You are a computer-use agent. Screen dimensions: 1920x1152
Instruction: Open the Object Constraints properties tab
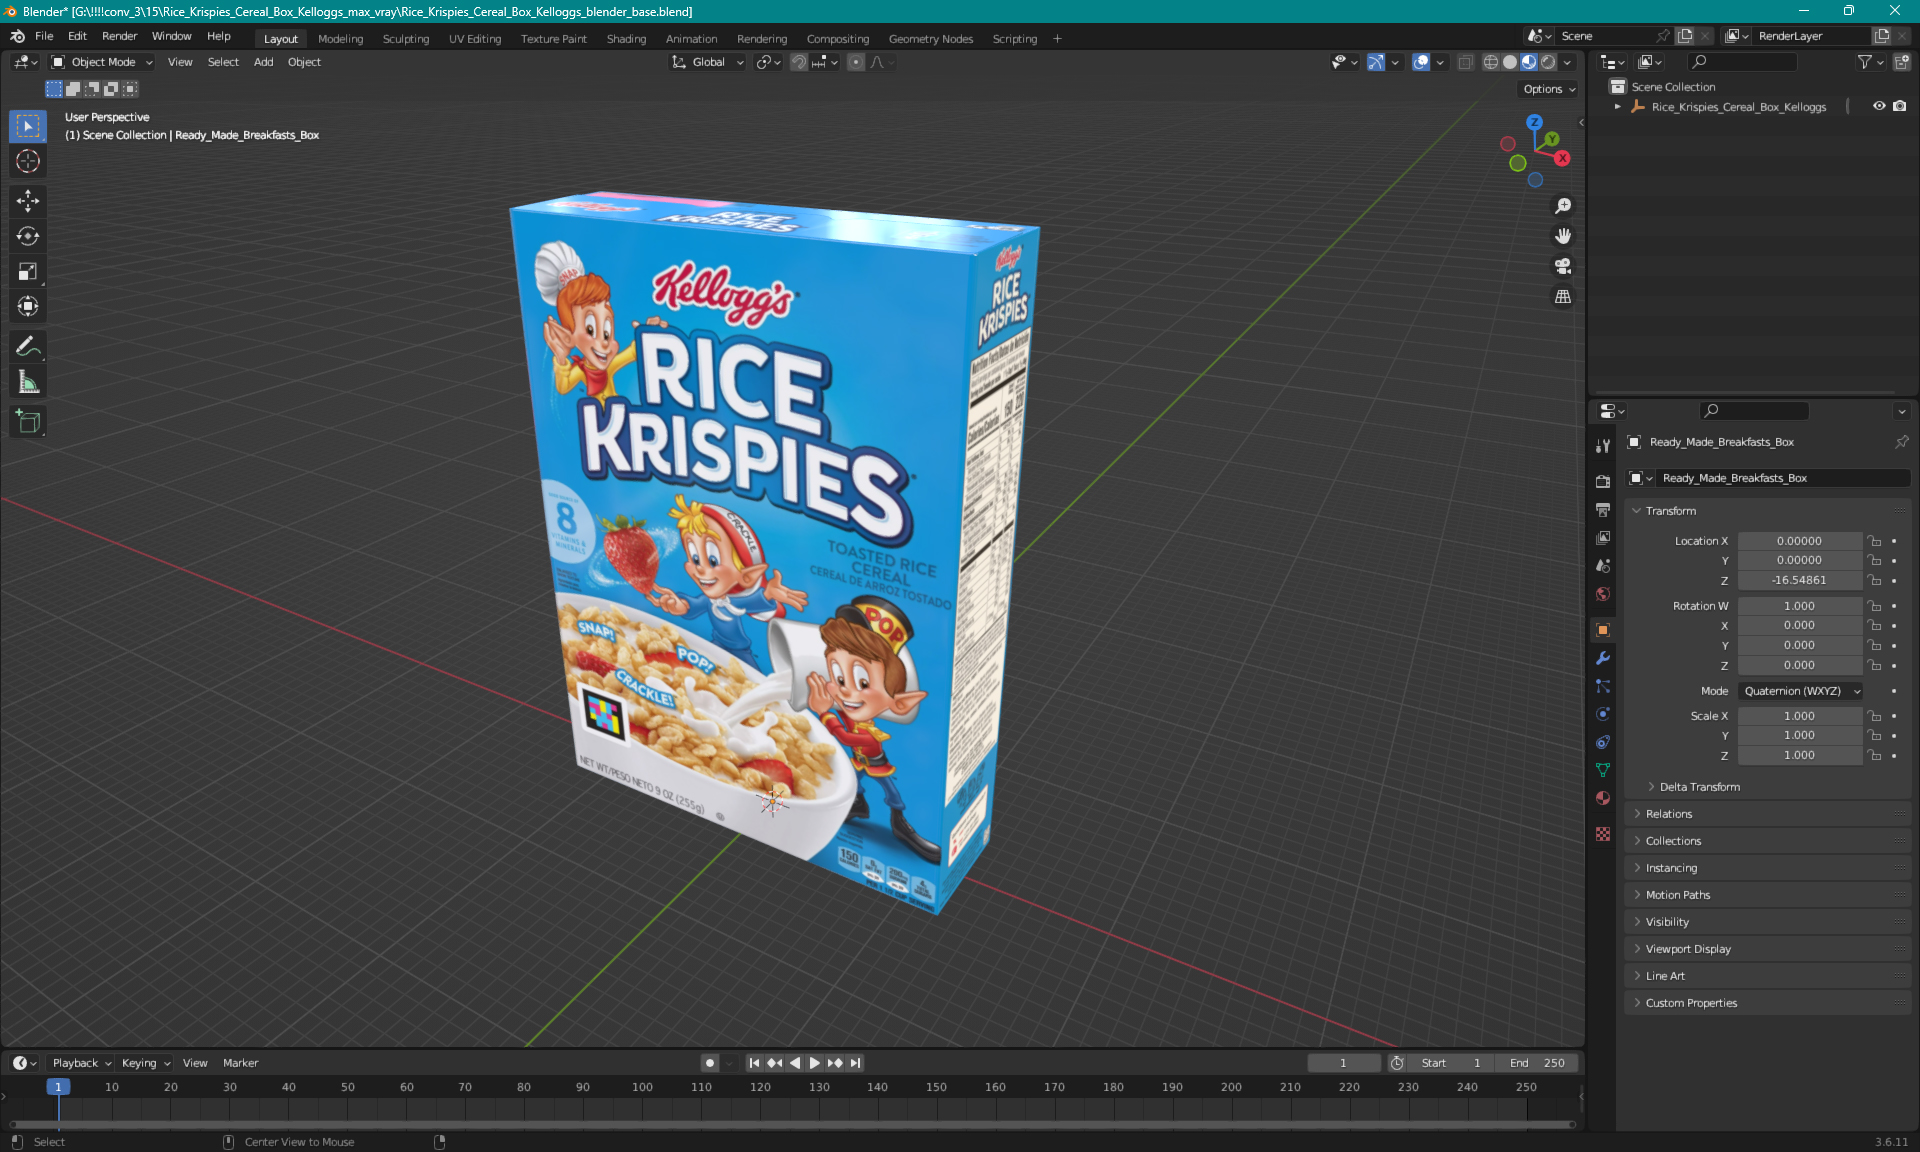(x=1603, y=742)
